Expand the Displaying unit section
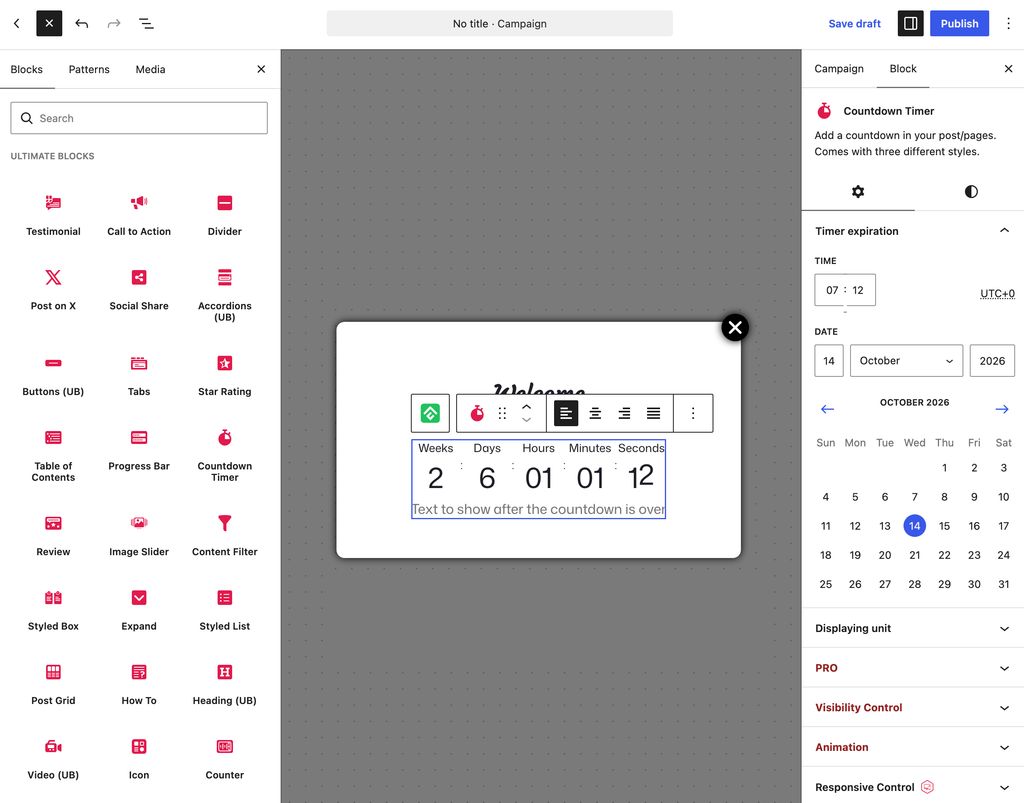 point(912,628)
